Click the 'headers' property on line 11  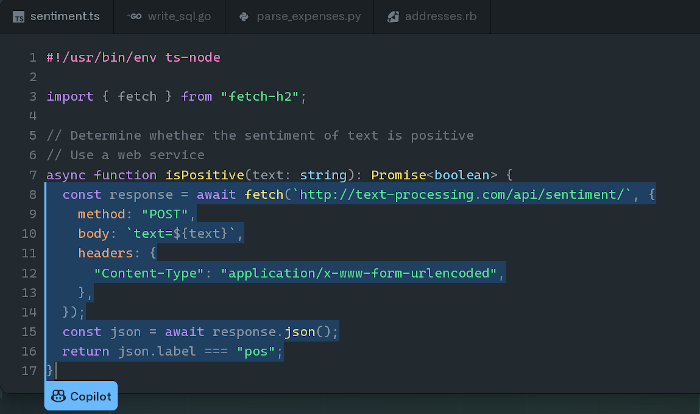pyautogui.click(x=105, y=254)
